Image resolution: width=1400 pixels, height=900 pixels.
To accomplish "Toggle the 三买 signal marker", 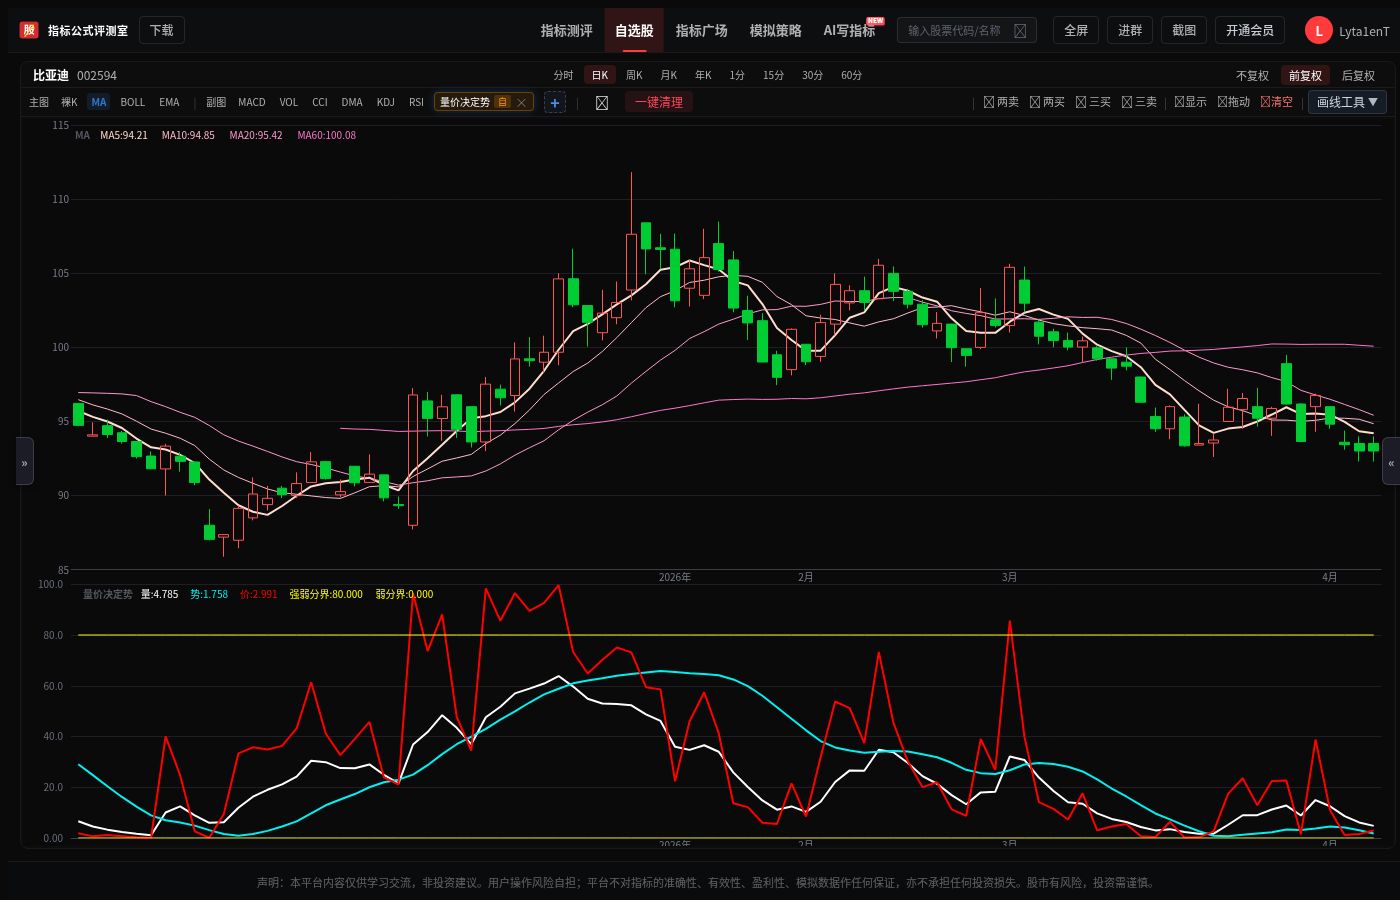I will click(1093, 102).
